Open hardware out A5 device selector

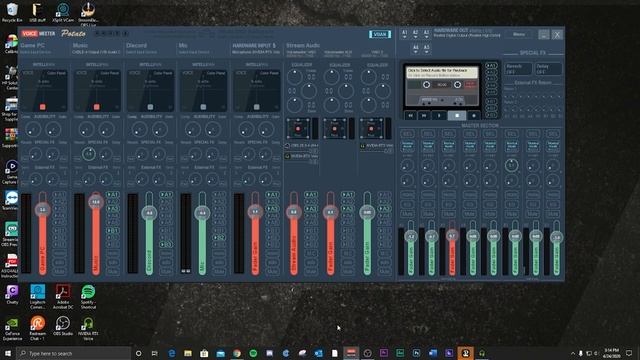(x=426, y=49)
